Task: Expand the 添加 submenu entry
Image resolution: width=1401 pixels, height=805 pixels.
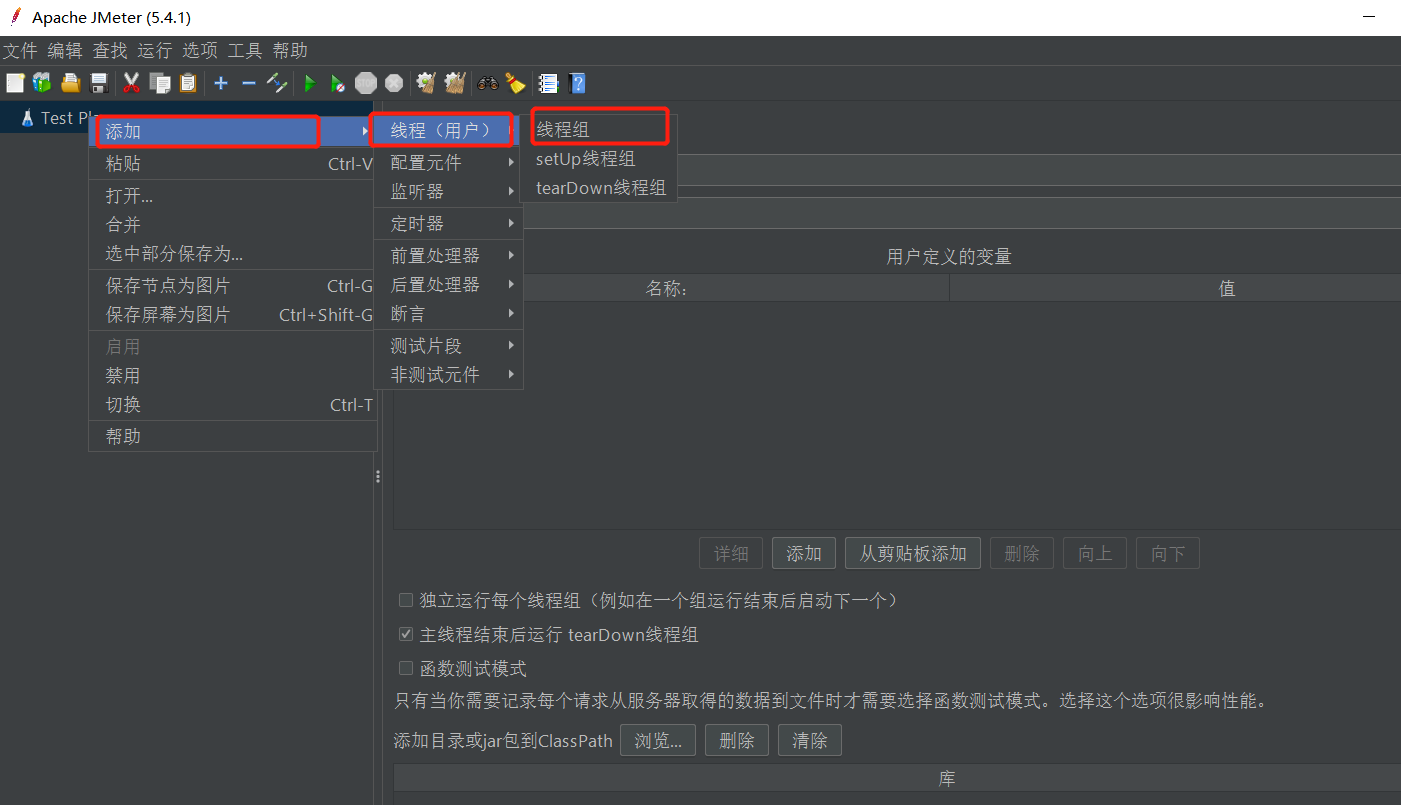Action: tap(233, 131)
